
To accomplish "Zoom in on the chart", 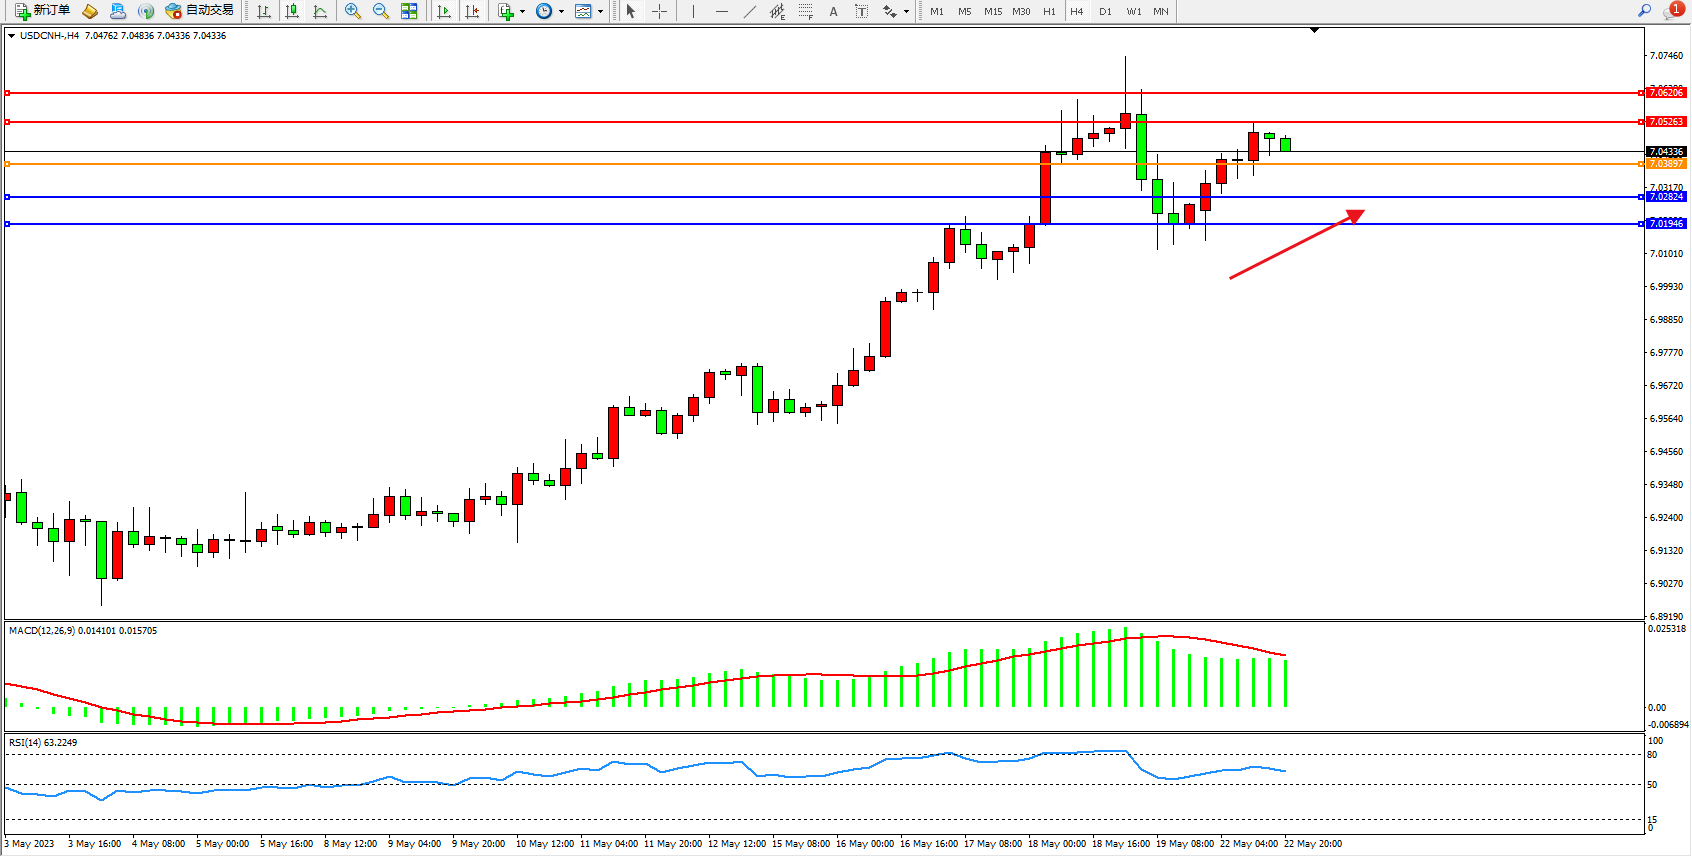I will [353, 11].
